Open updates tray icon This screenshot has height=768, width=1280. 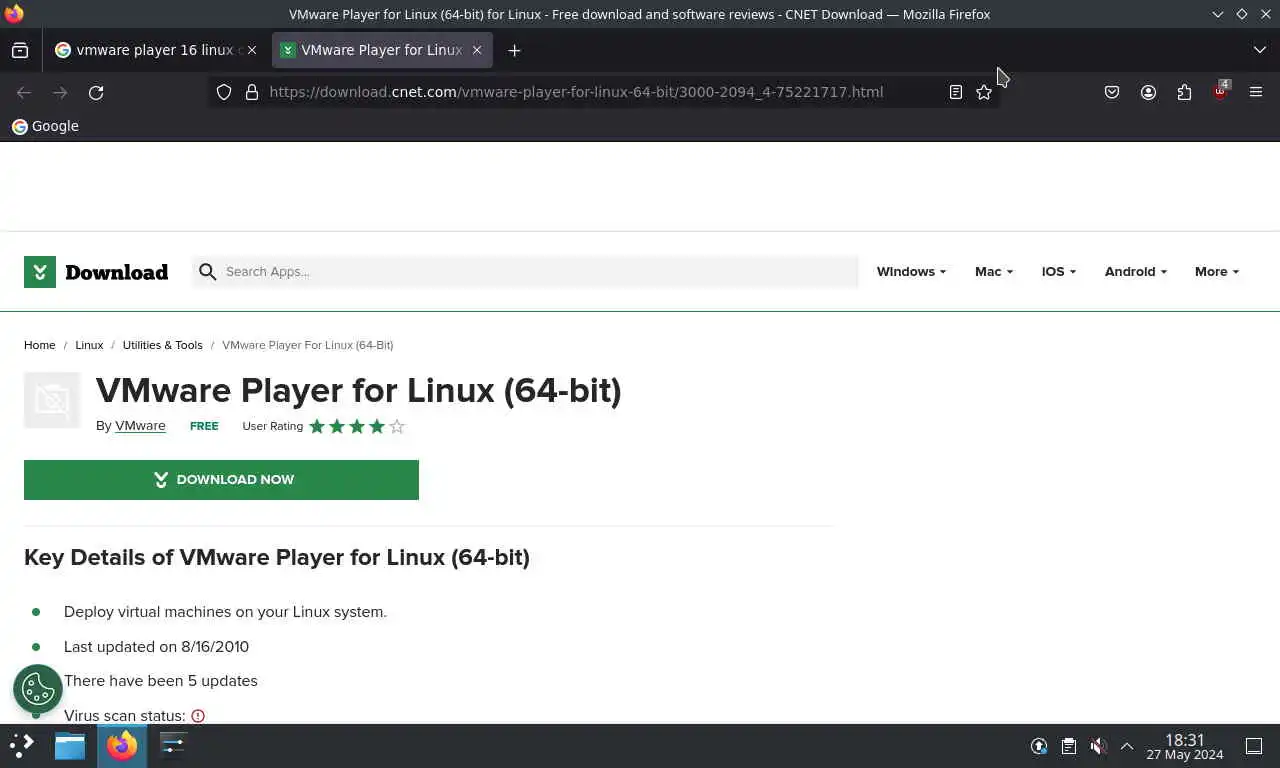tap(1039, 746)
